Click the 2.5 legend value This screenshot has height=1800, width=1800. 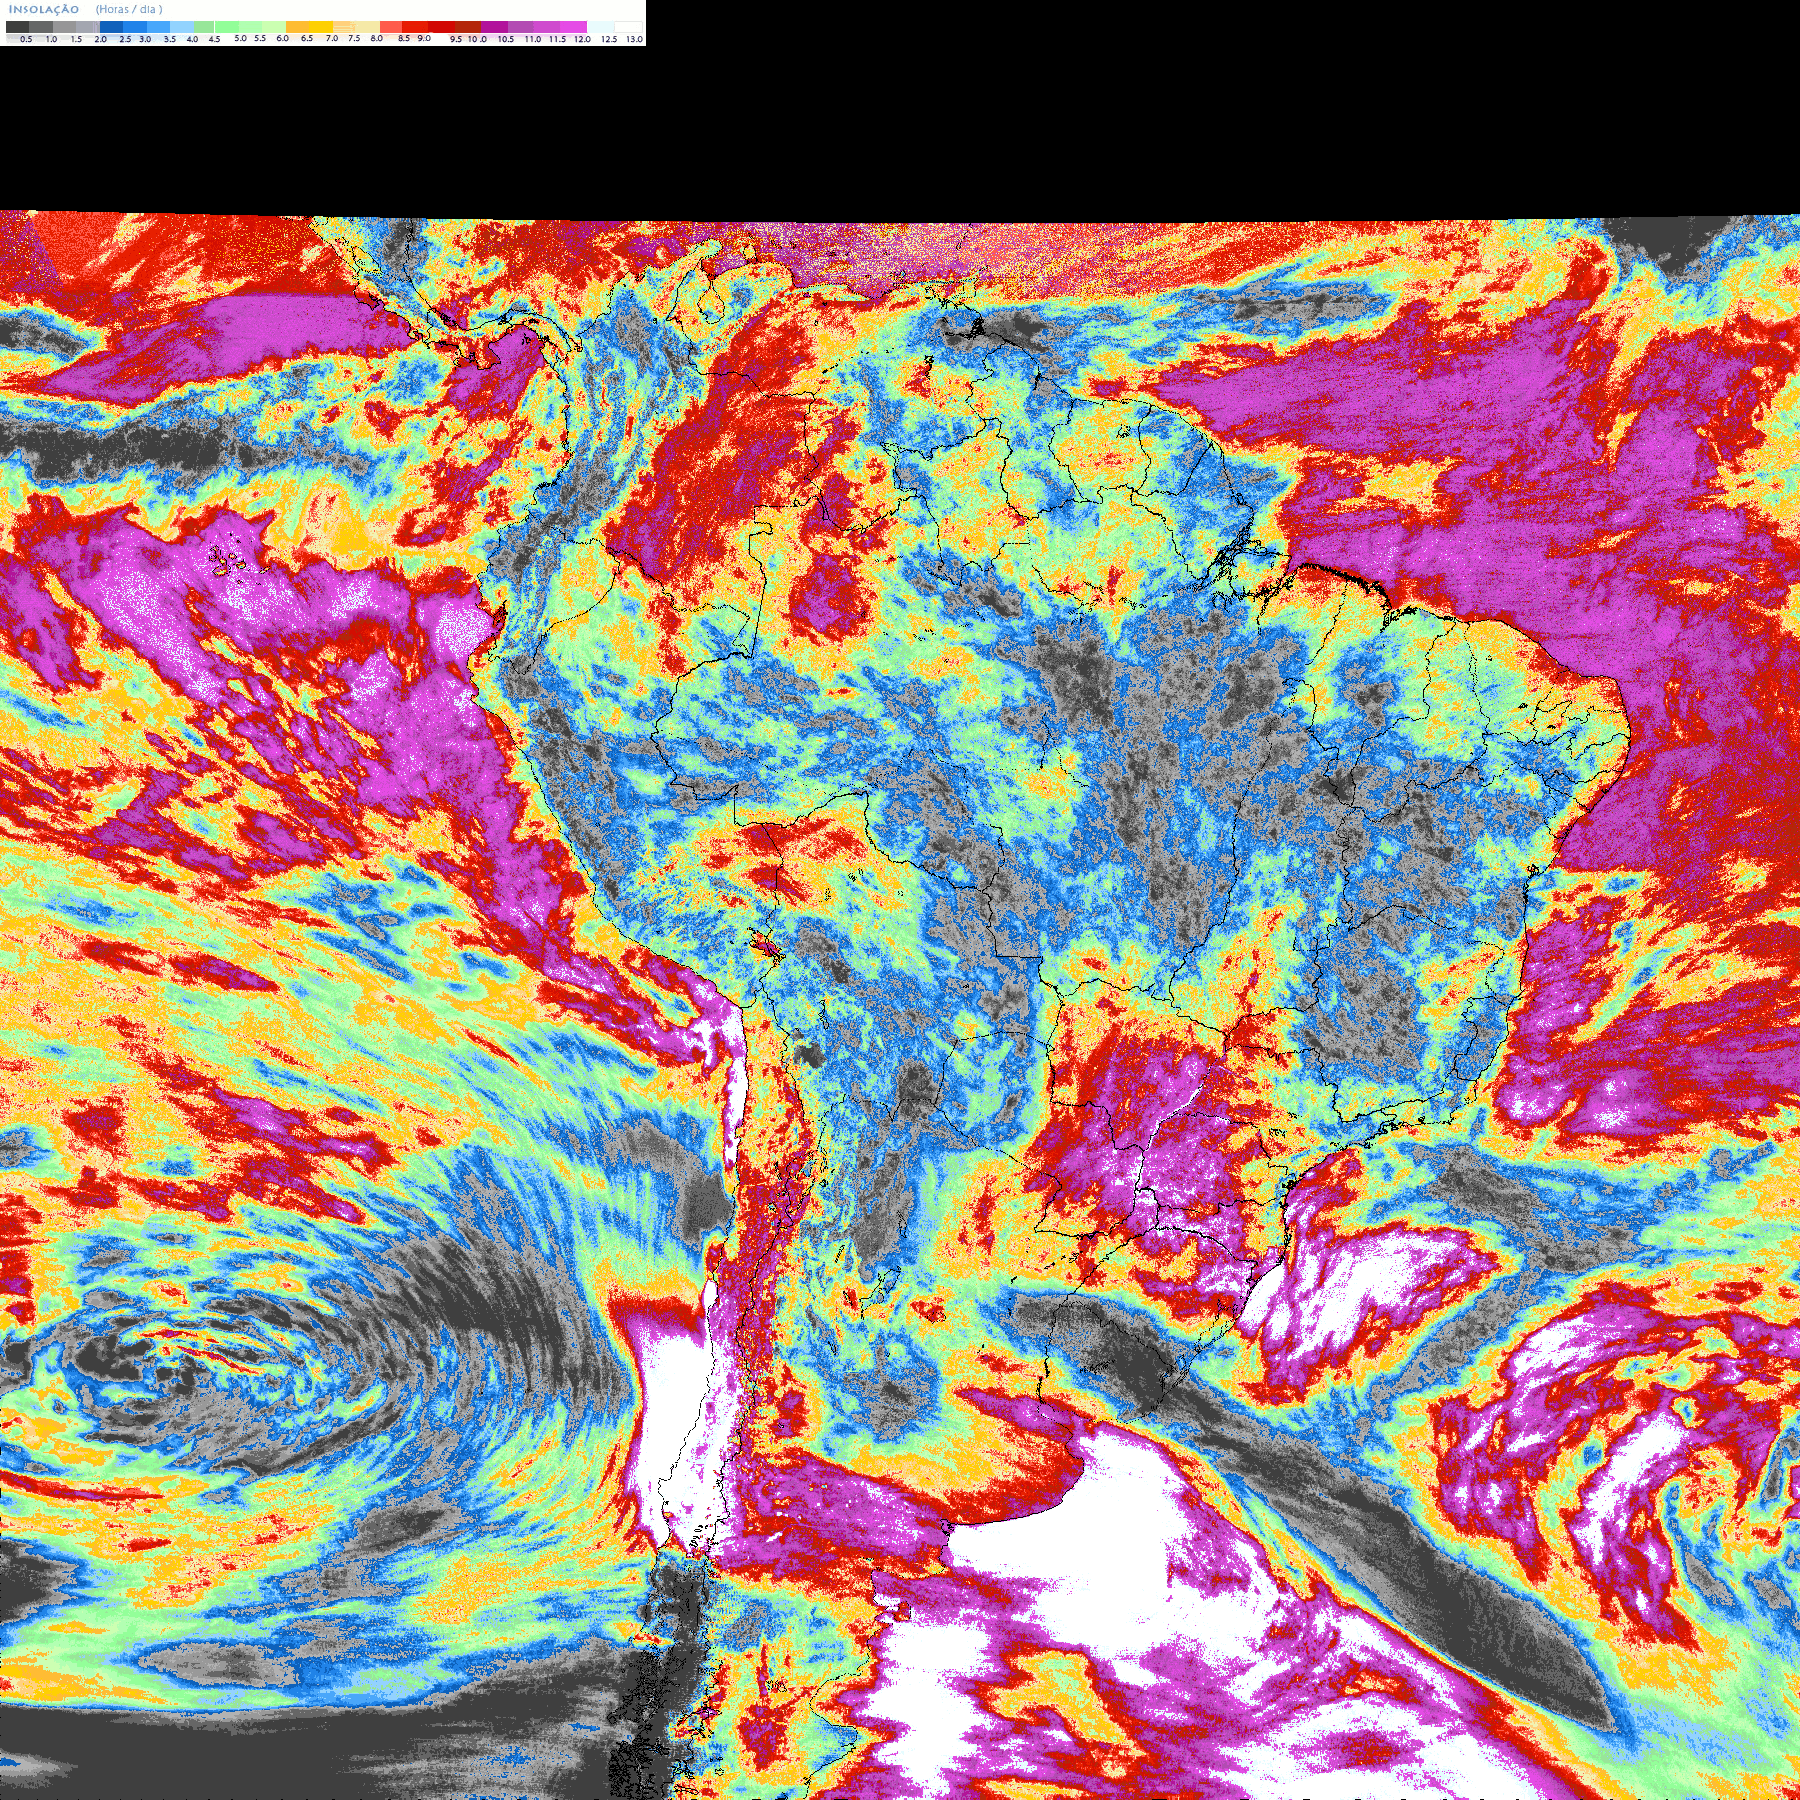tap(125, 39)
